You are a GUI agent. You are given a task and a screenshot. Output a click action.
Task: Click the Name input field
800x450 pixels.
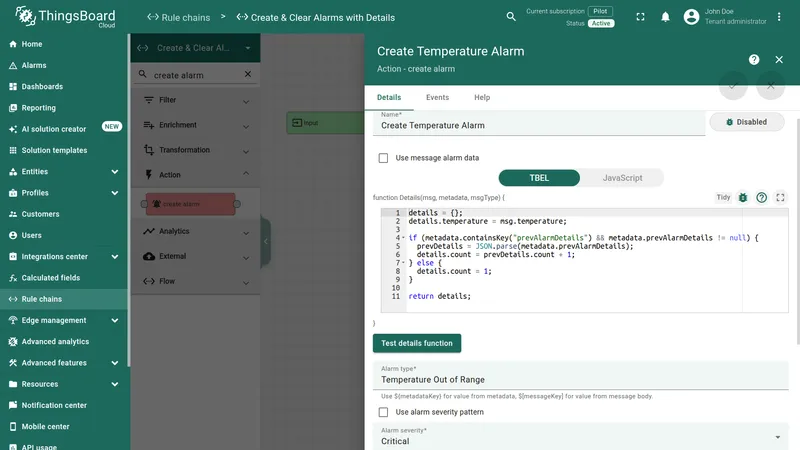(539, 123)
